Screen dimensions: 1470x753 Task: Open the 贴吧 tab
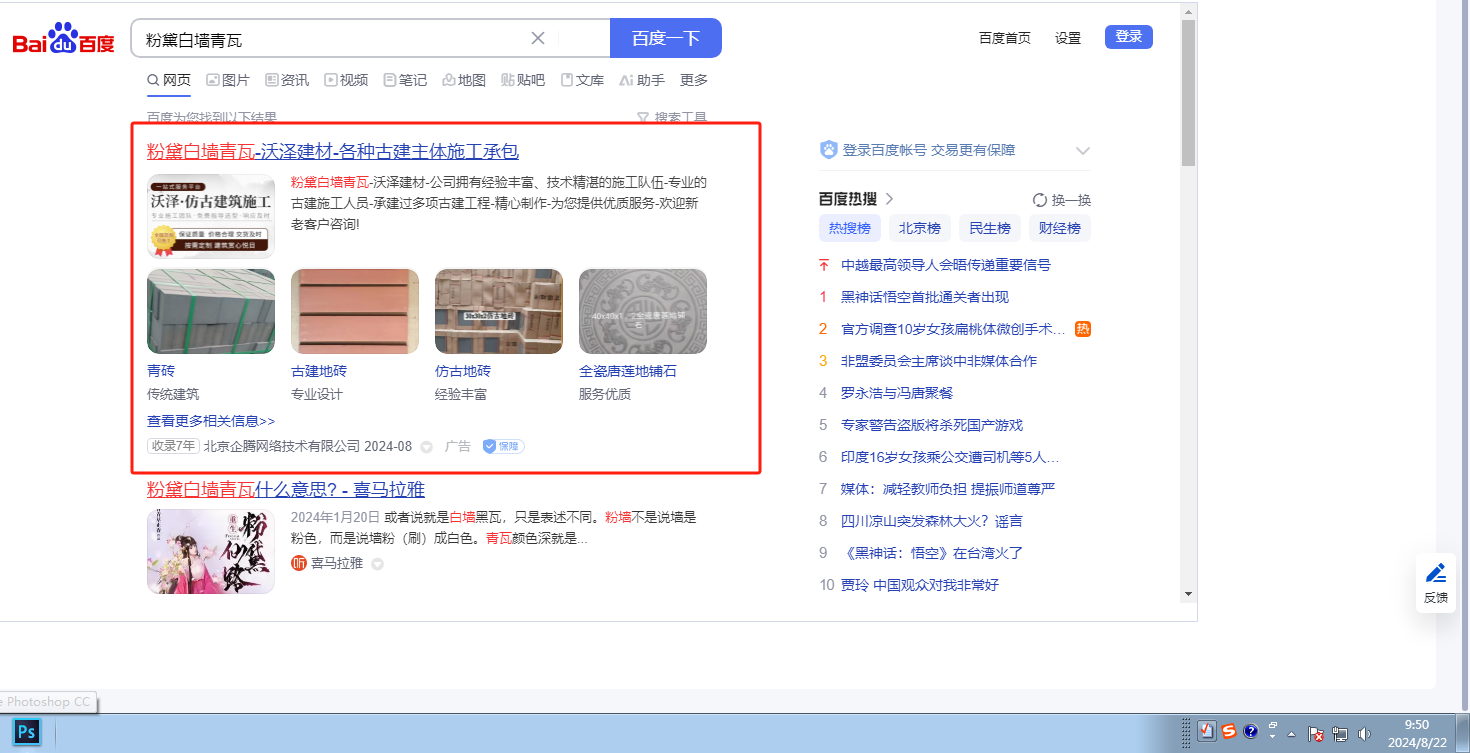click(523, 80)
